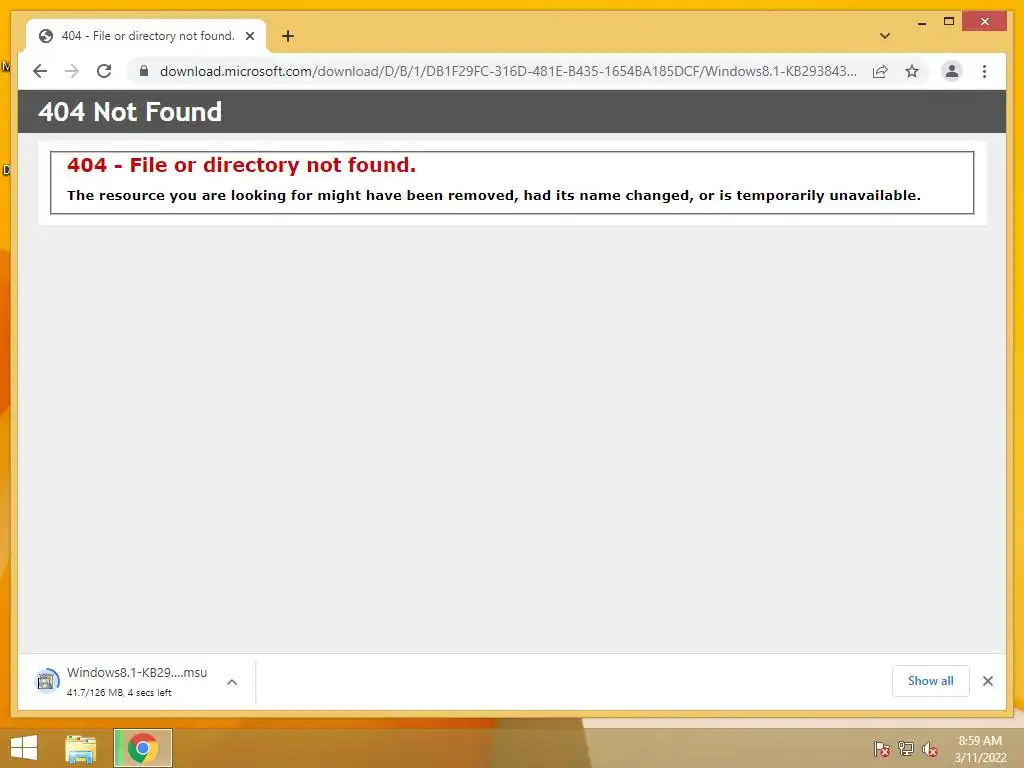Image resolution: width=1024 pixels, height=768 pixels.
Task: Share this page using share icon
Action: click(880, 71)
